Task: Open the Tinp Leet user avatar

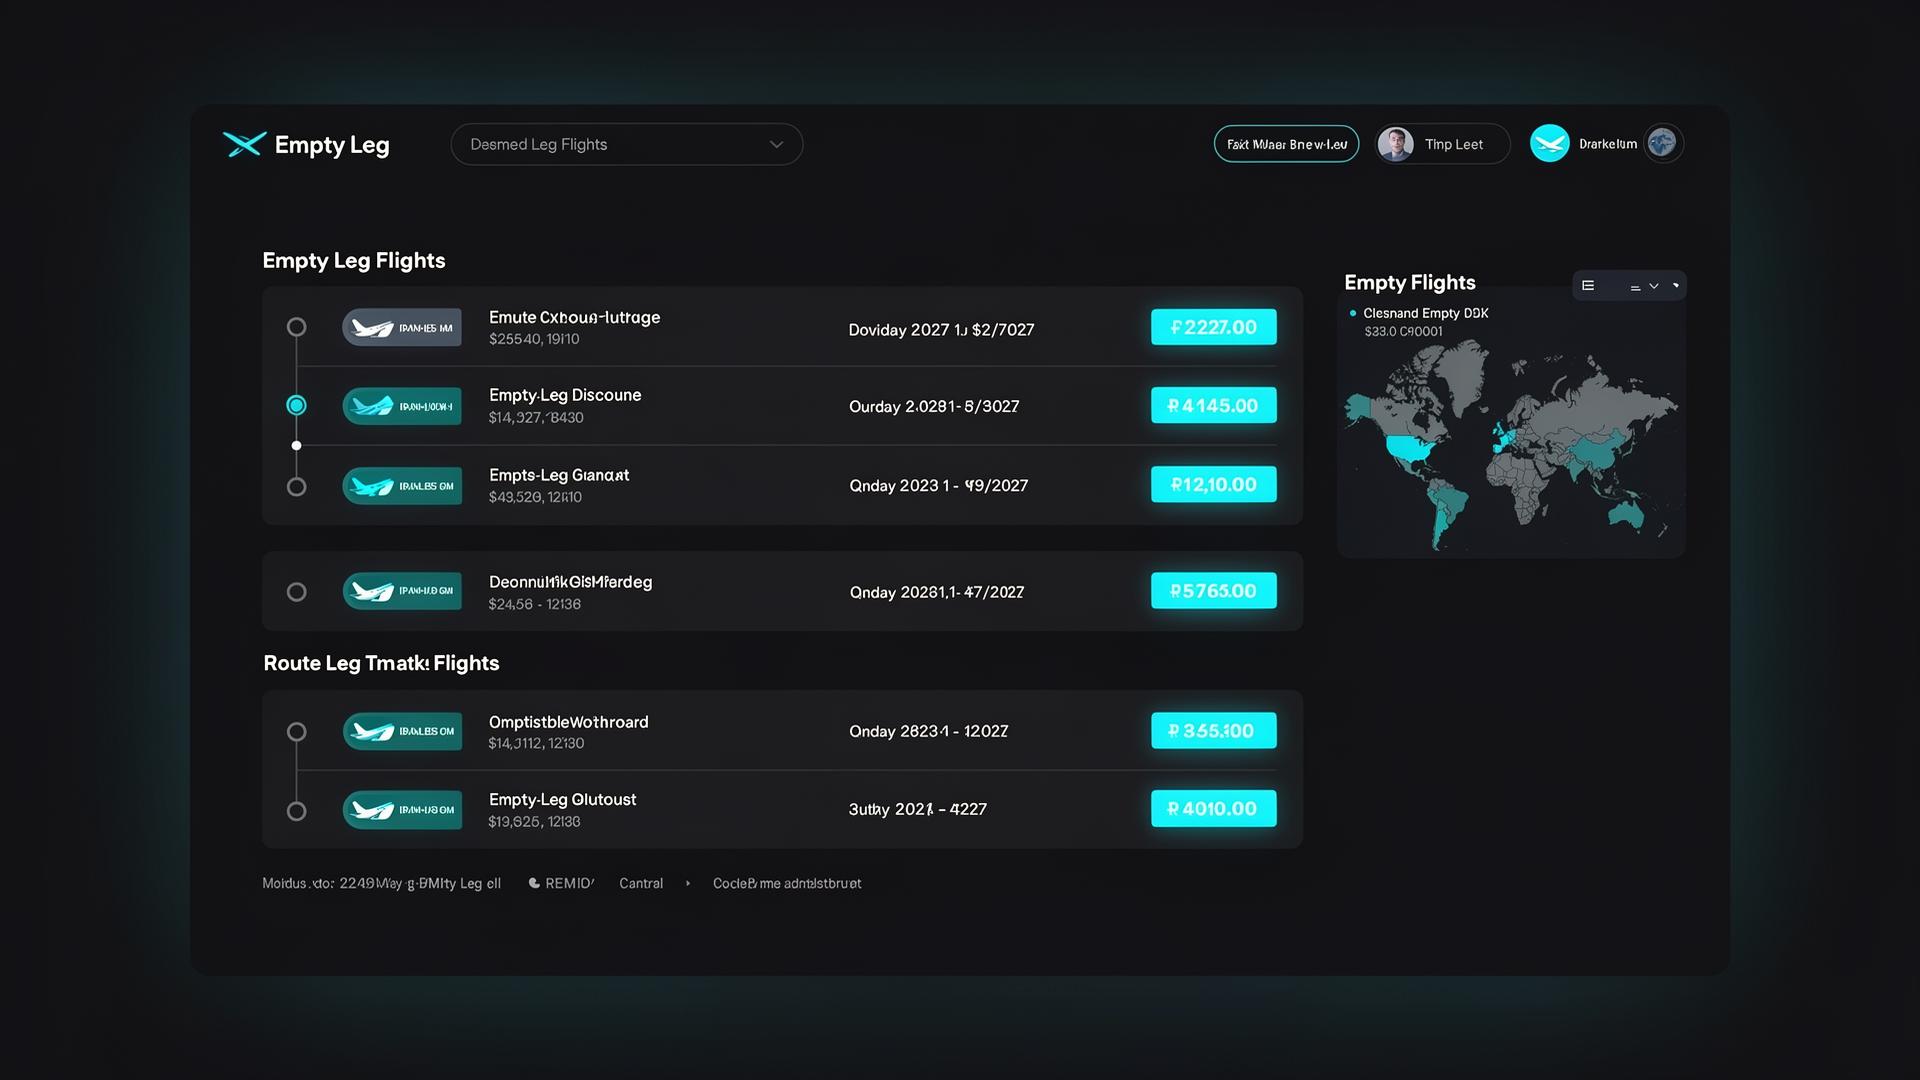Action: [1395, 144]
